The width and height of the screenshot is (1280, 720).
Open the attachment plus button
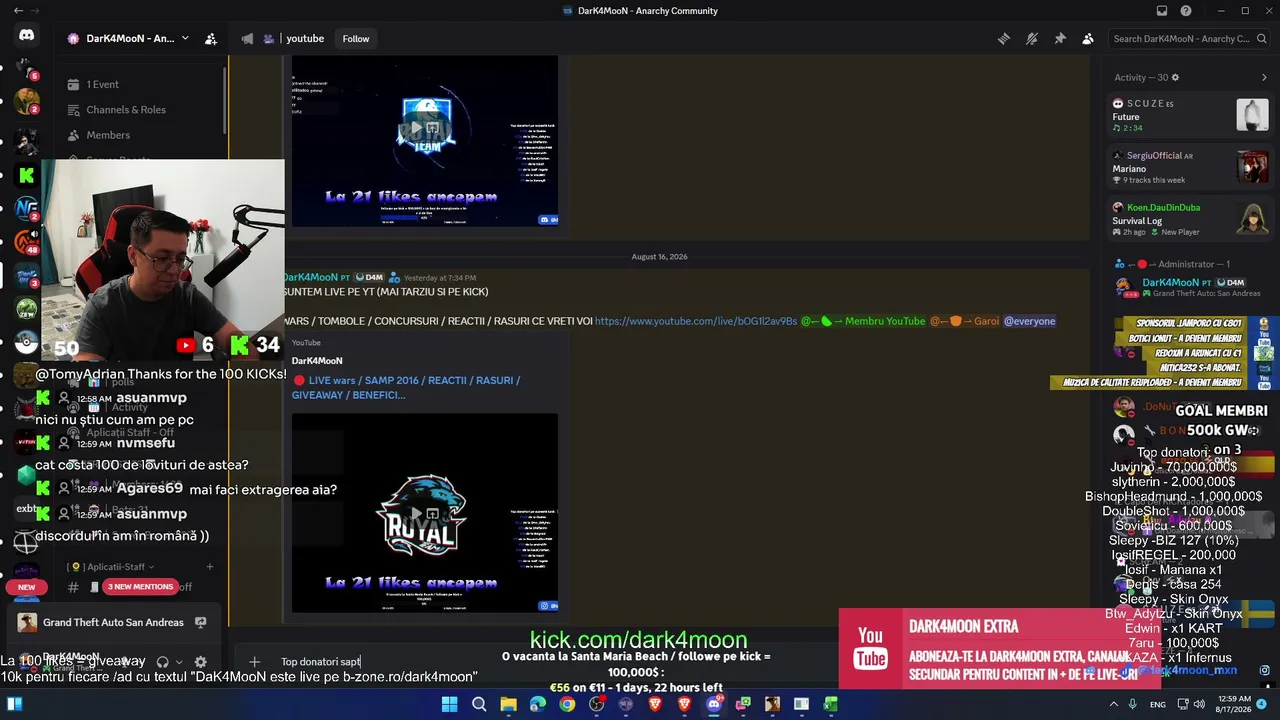click(254, 662)
